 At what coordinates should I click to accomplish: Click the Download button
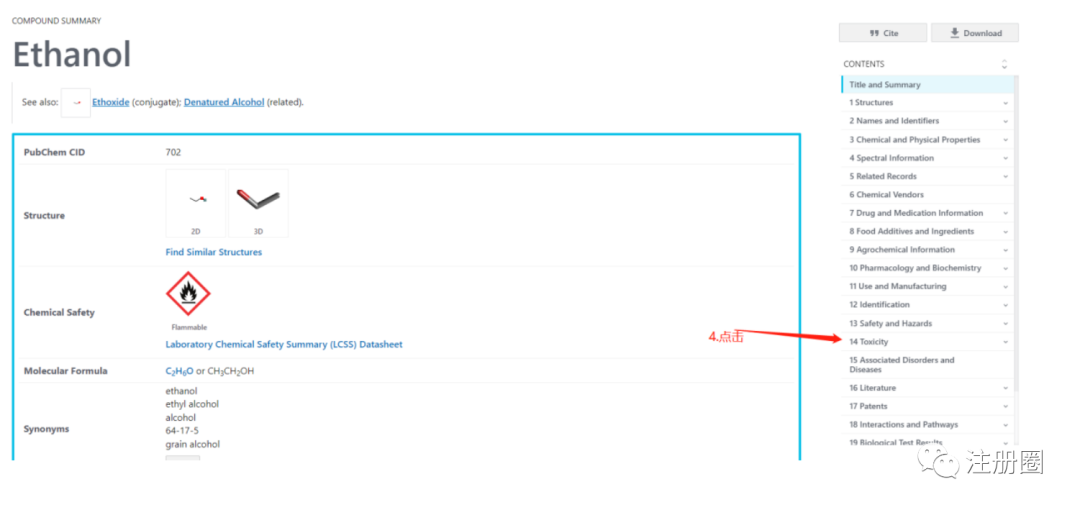975,33
